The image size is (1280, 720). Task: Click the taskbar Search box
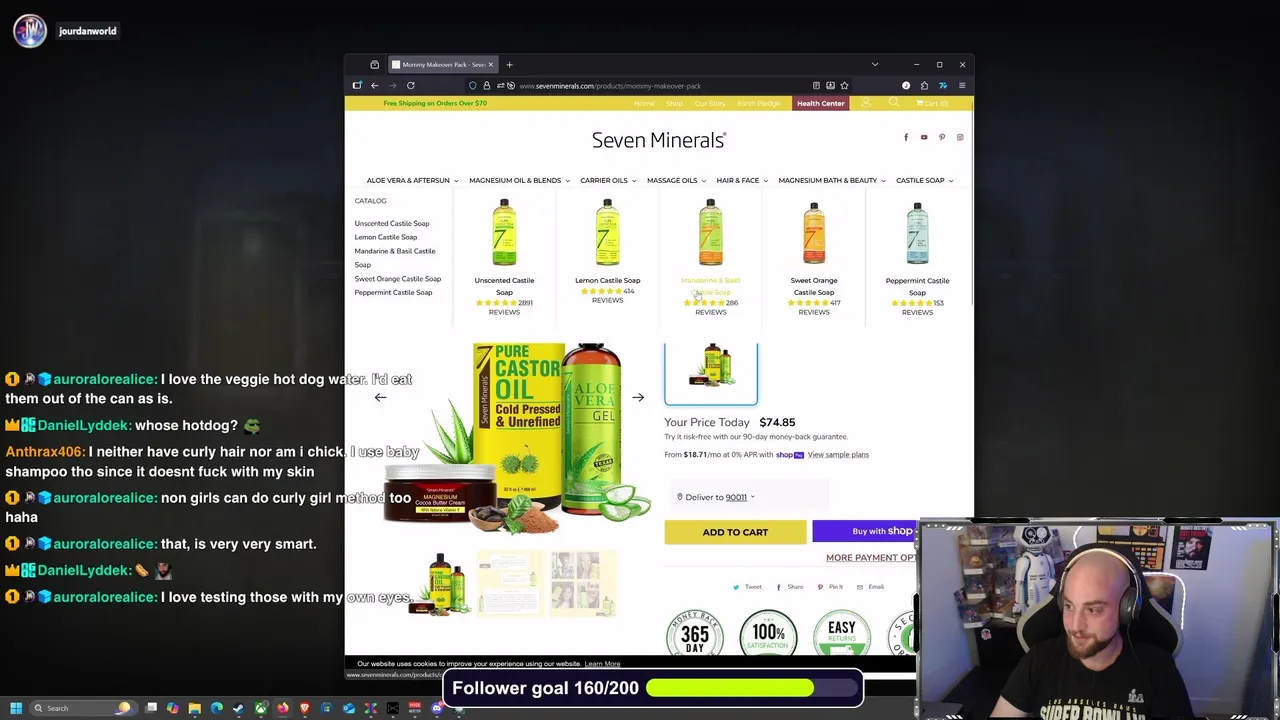84,708
